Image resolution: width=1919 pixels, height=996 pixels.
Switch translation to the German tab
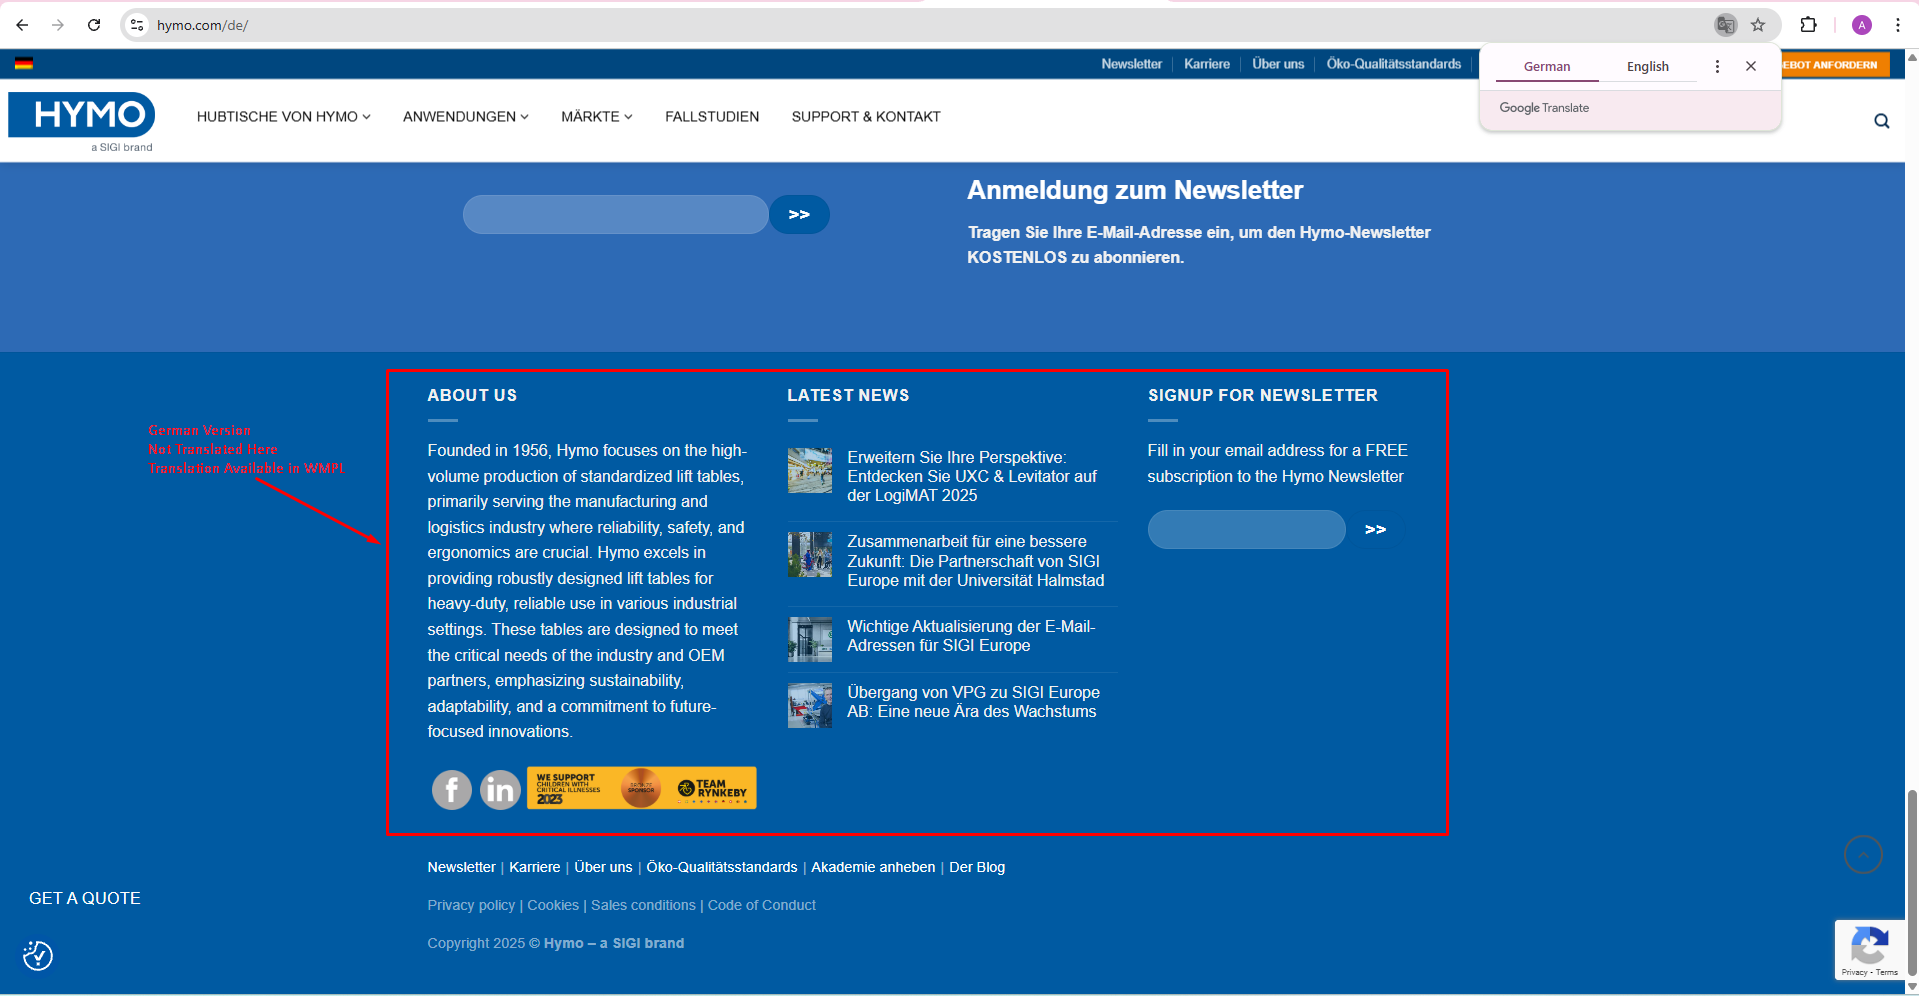pyautogui.click(x=1547, y=67)
